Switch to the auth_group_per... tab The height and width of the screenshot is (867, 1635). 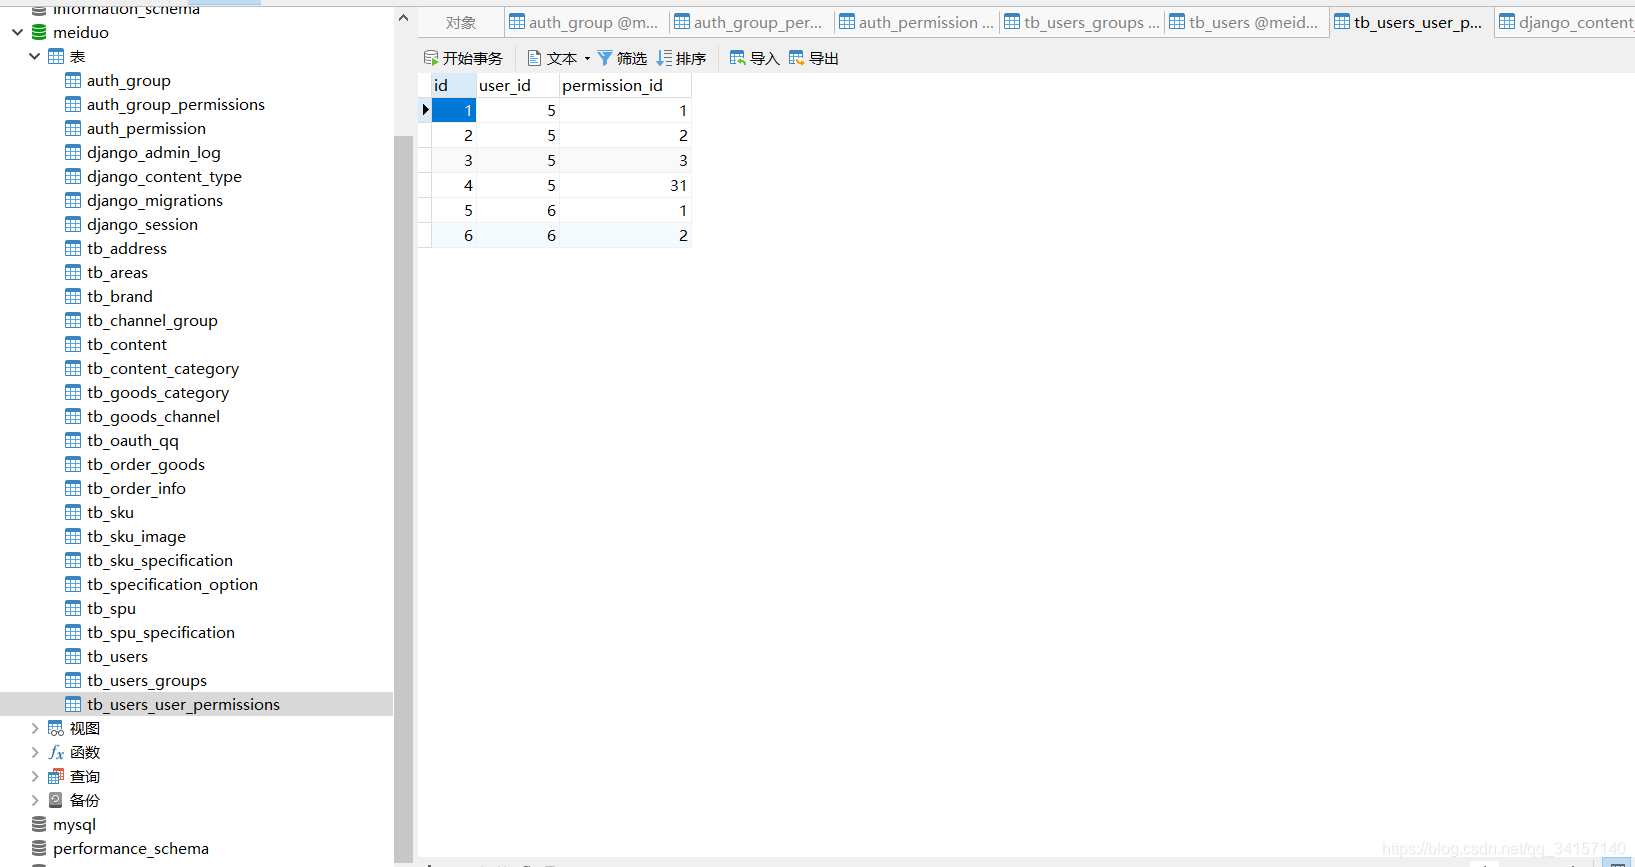pyautogui.click(x=750, y=22)
